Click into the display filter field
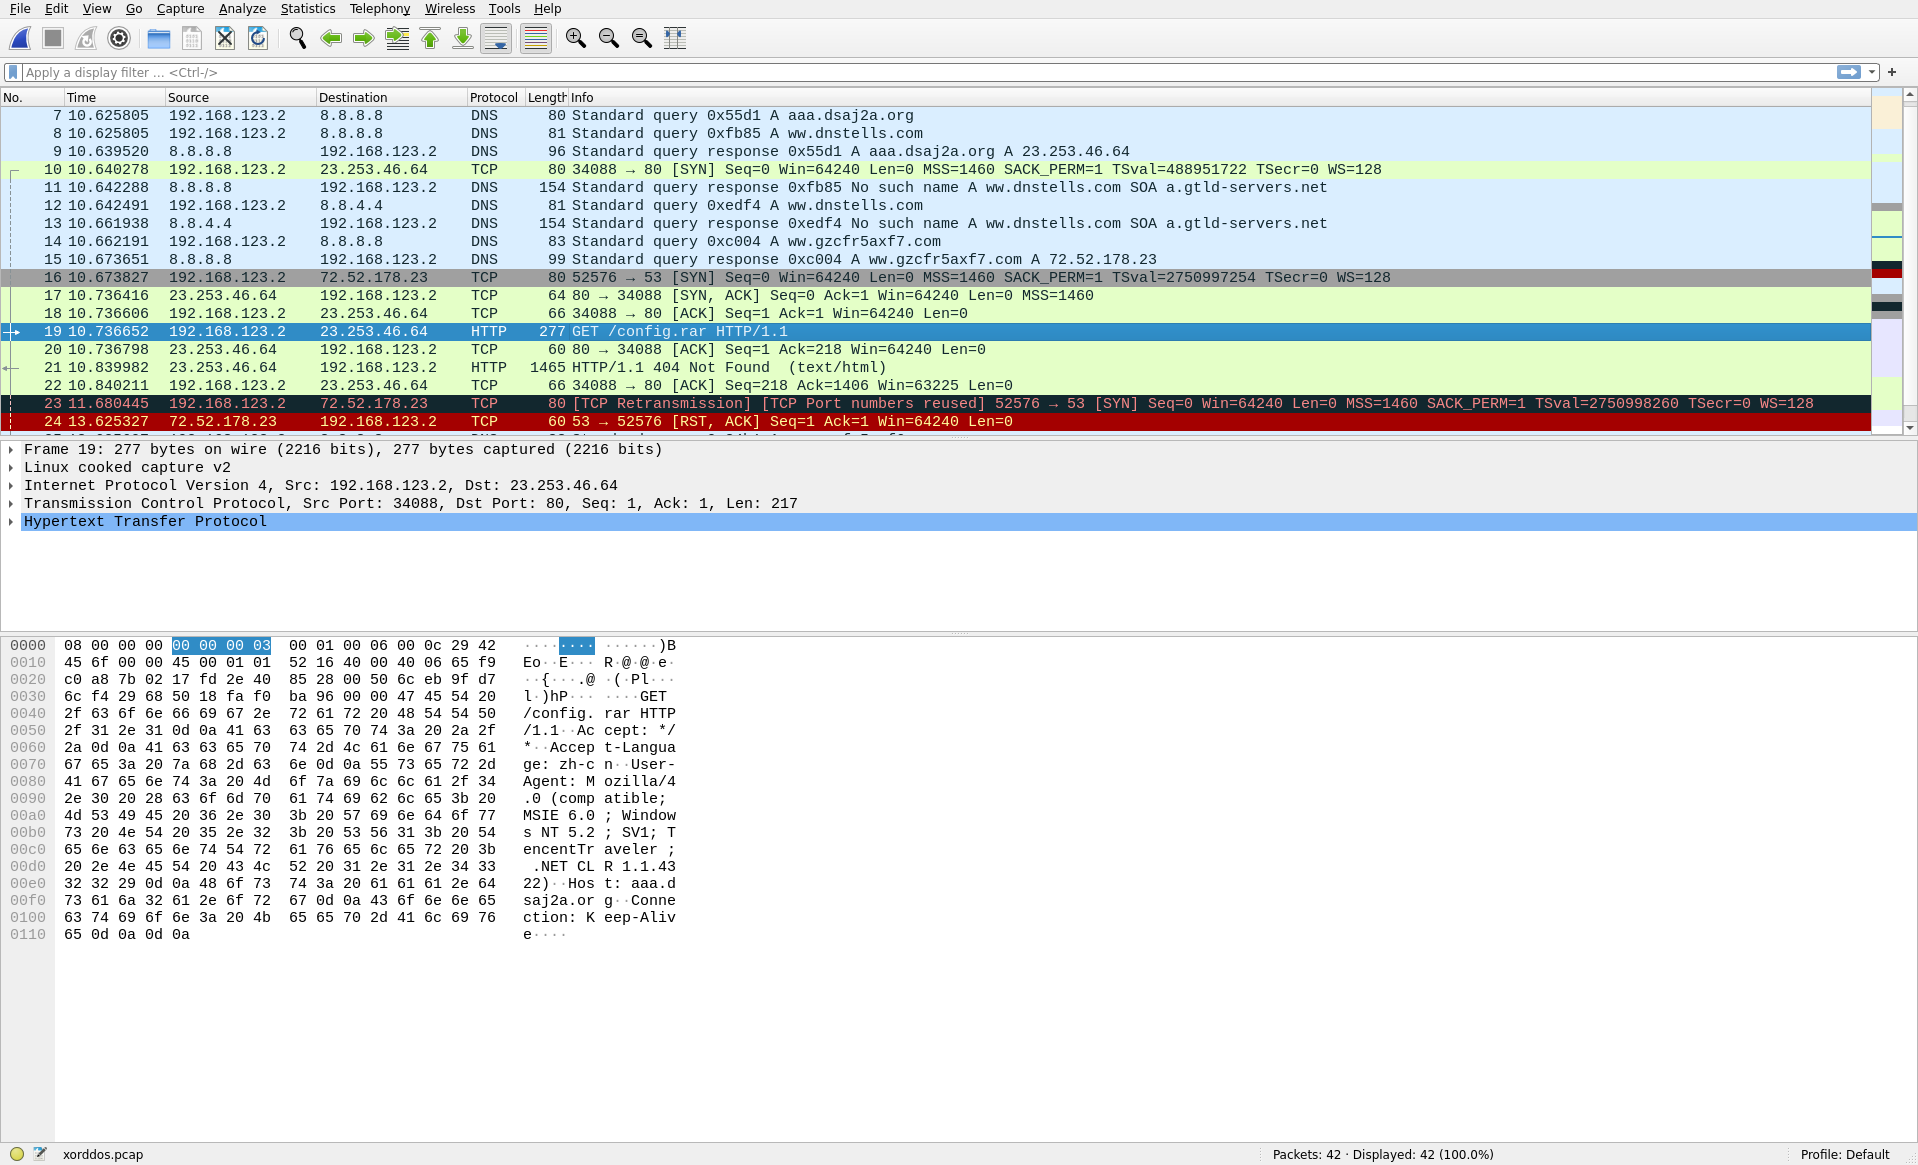Viewport: 1918px width, 1165px height. pyautogui.click(x=900, y=72)
